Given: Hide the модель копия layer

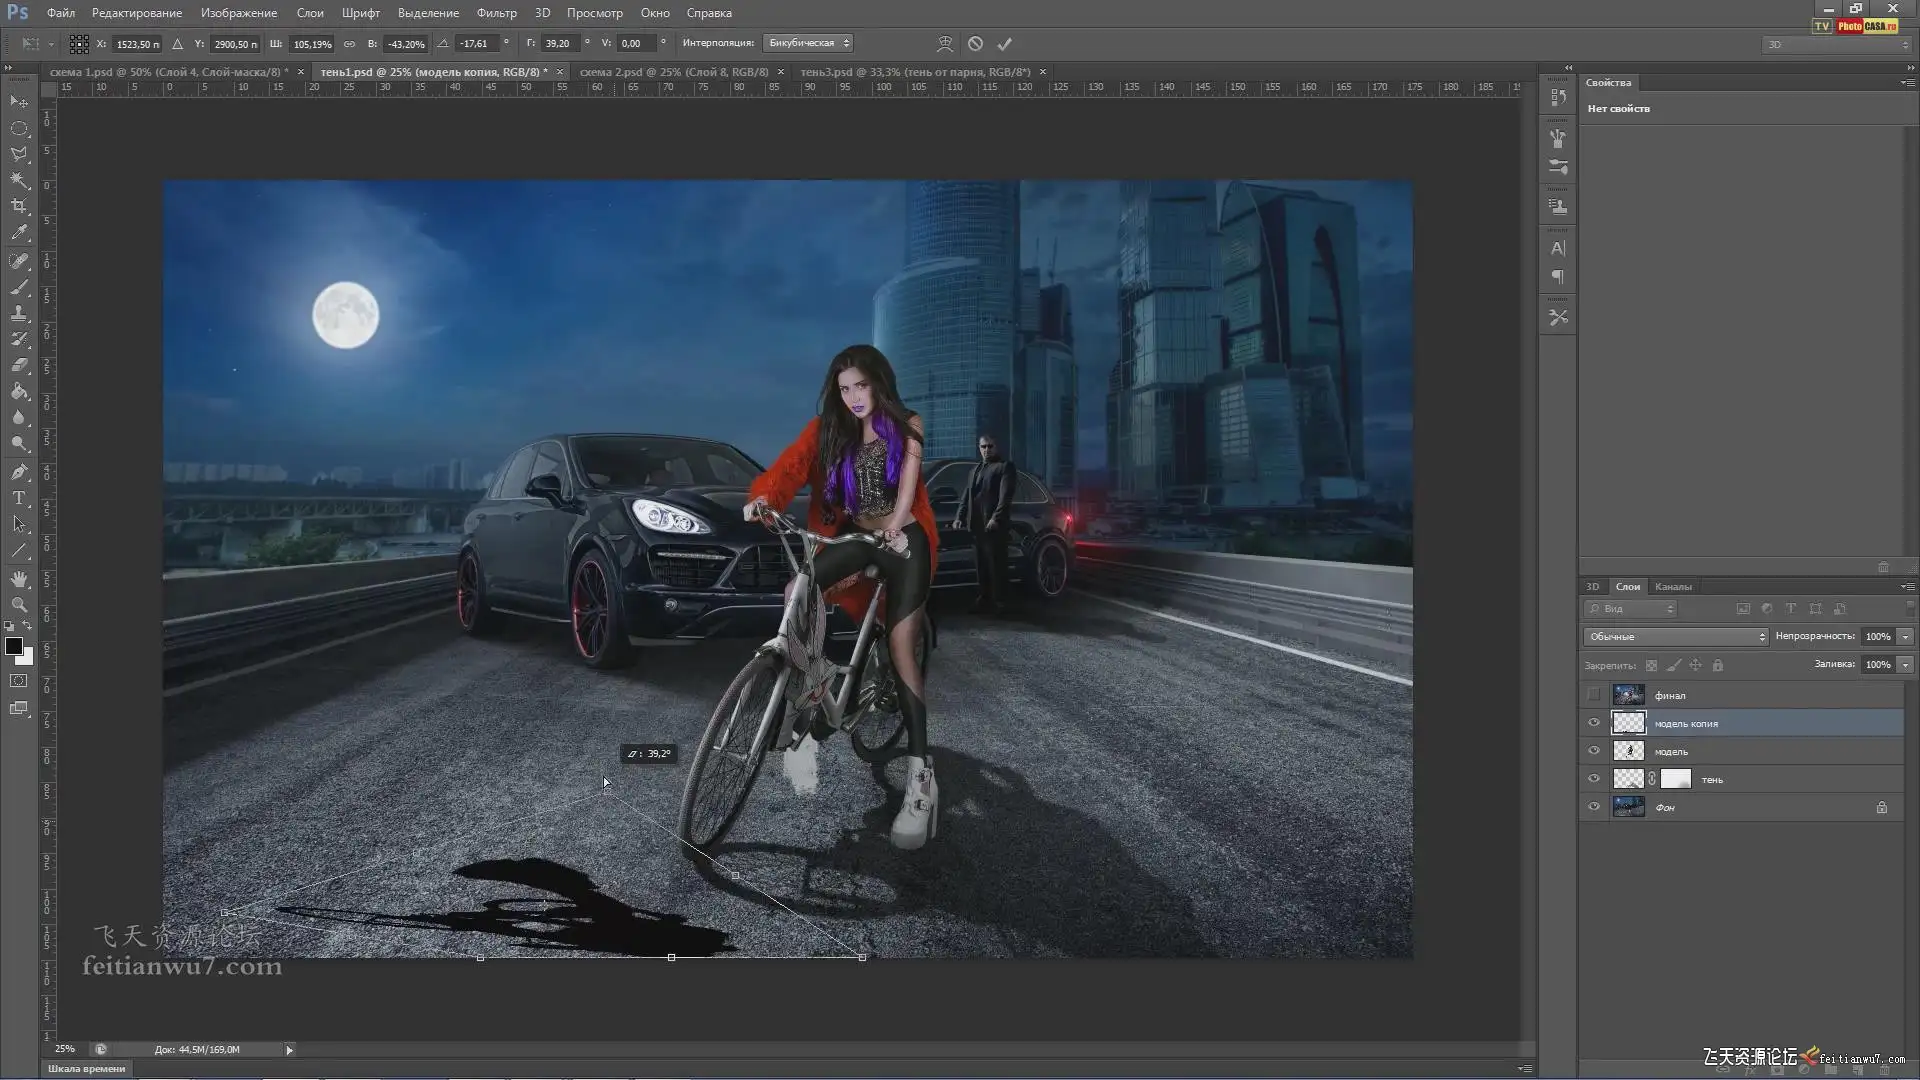Looking at the screenshot, I should pos(1594,723).
